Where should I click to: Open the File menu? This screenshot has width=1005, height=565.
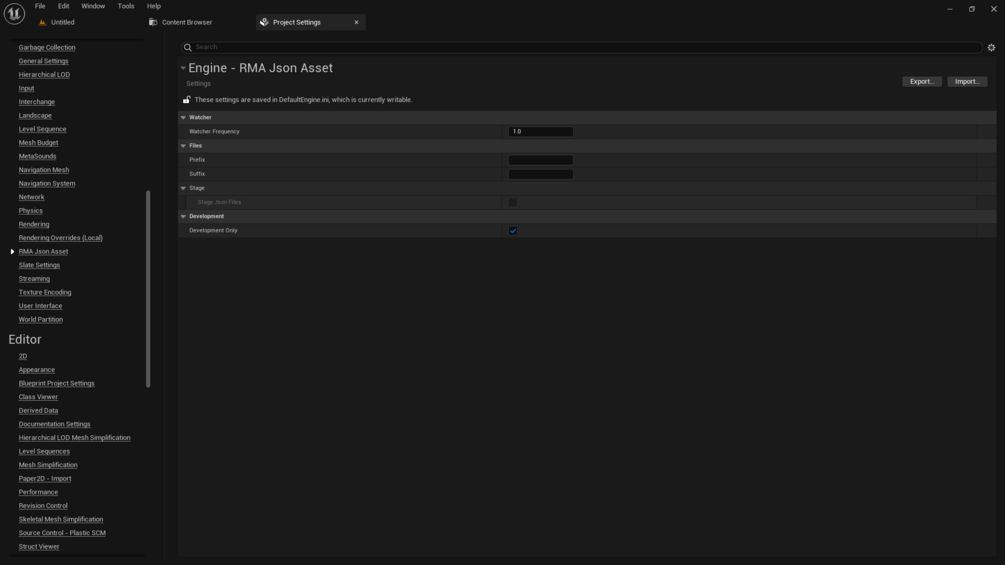pyautogui.click(x=40, y=6)
